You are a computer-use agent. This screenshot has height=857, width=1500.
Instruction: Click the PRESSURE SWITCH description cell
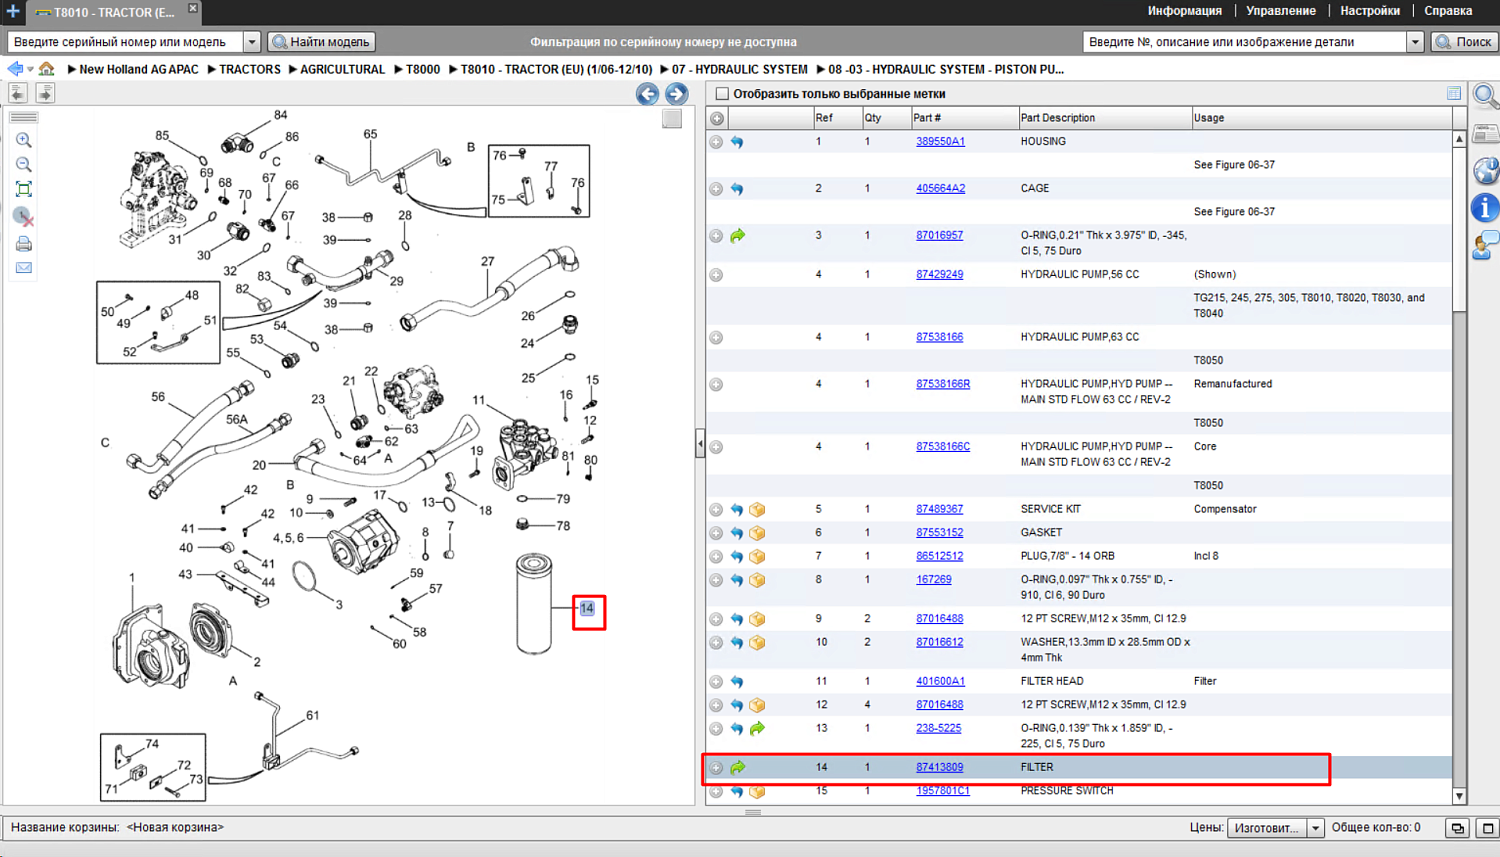tap(1067, 791)
